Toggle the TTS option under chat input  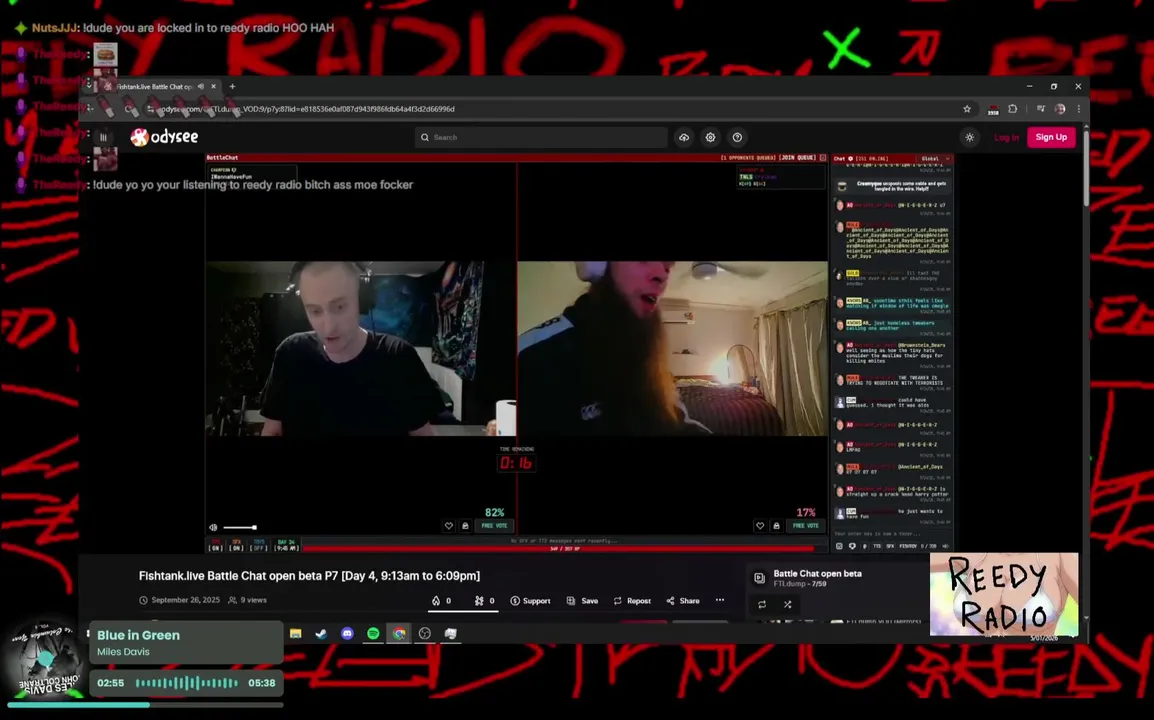(877, 546)
